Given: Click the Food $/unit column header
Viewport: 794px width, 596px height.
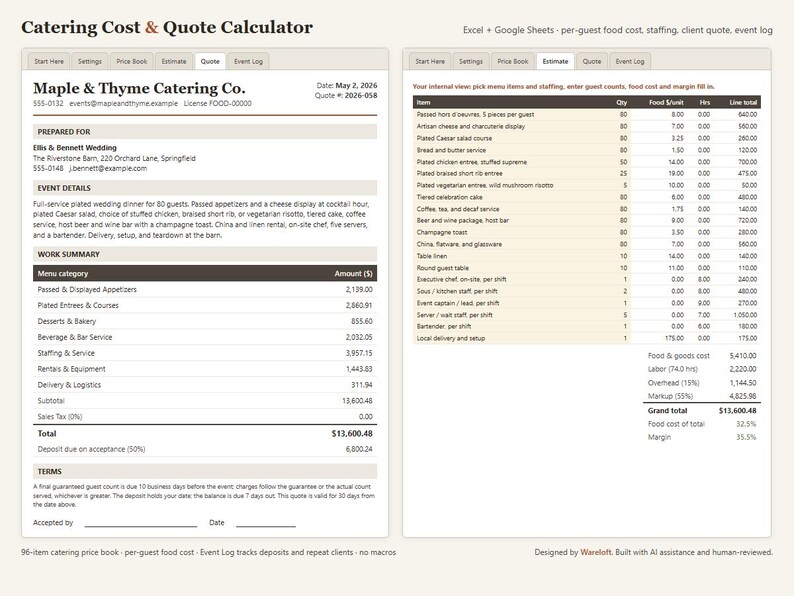Looking at the screenshot, I should 666,102.
